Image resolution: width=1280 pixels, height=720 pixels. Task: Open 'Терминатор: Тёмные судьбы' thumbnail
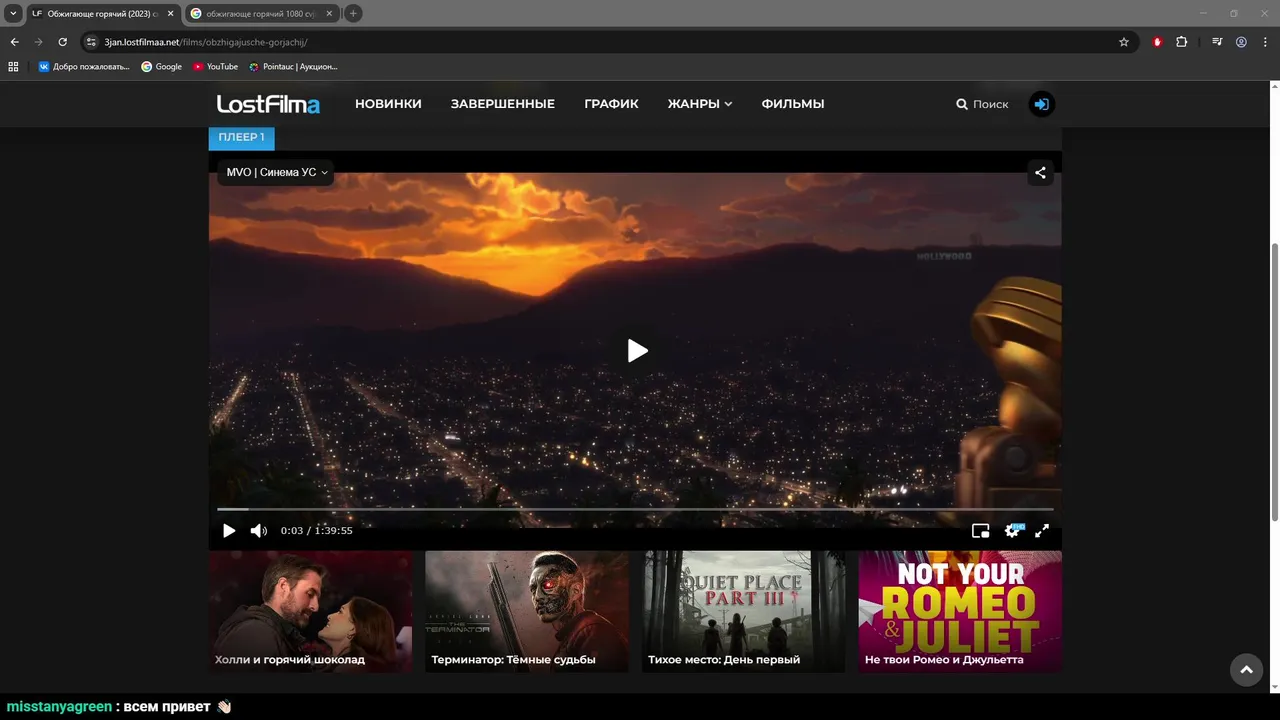click(527, 611)
